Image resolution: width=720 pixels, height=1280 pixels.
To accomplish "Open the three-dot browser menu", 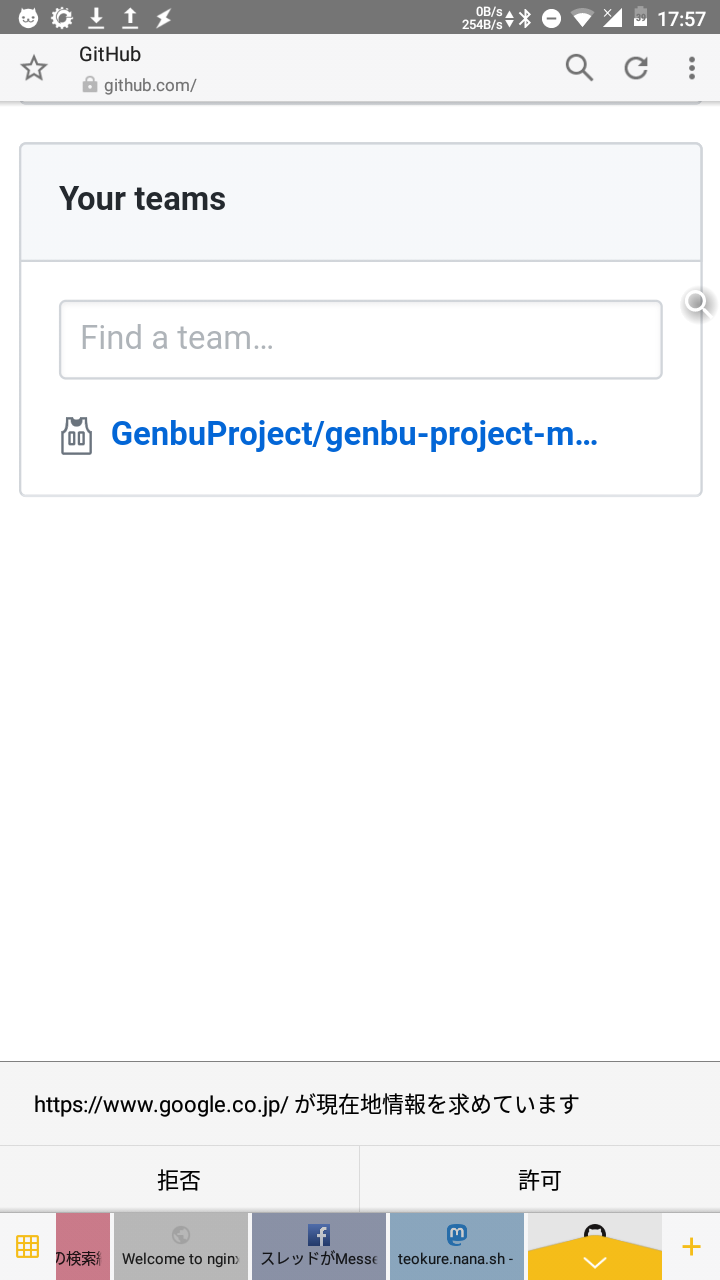I will 691,68.
